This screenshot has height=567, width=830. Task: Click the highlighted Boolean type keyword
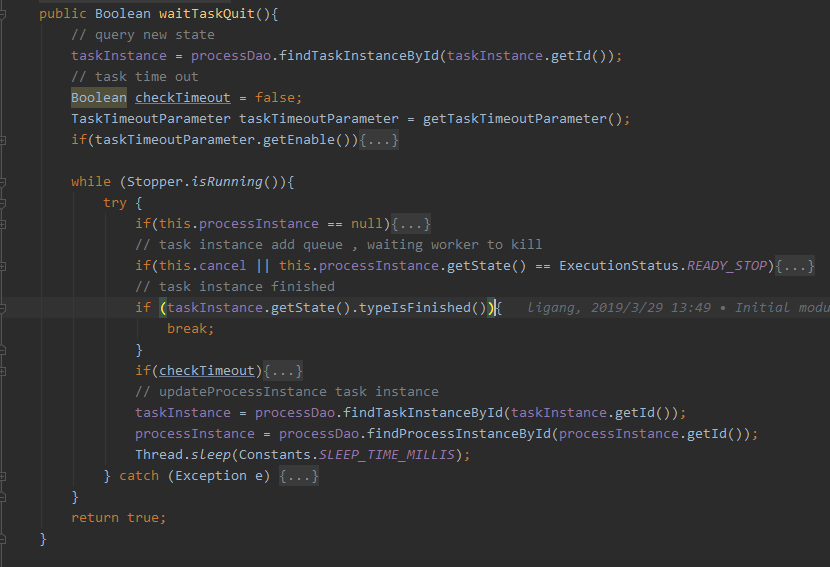point(99,98)
